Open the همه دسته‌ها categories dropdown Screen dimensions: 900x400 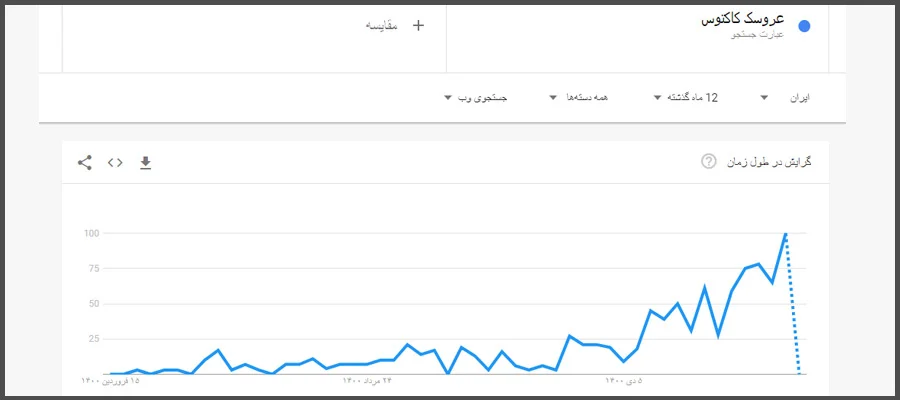pyautogui.click(x=579, y=98)
